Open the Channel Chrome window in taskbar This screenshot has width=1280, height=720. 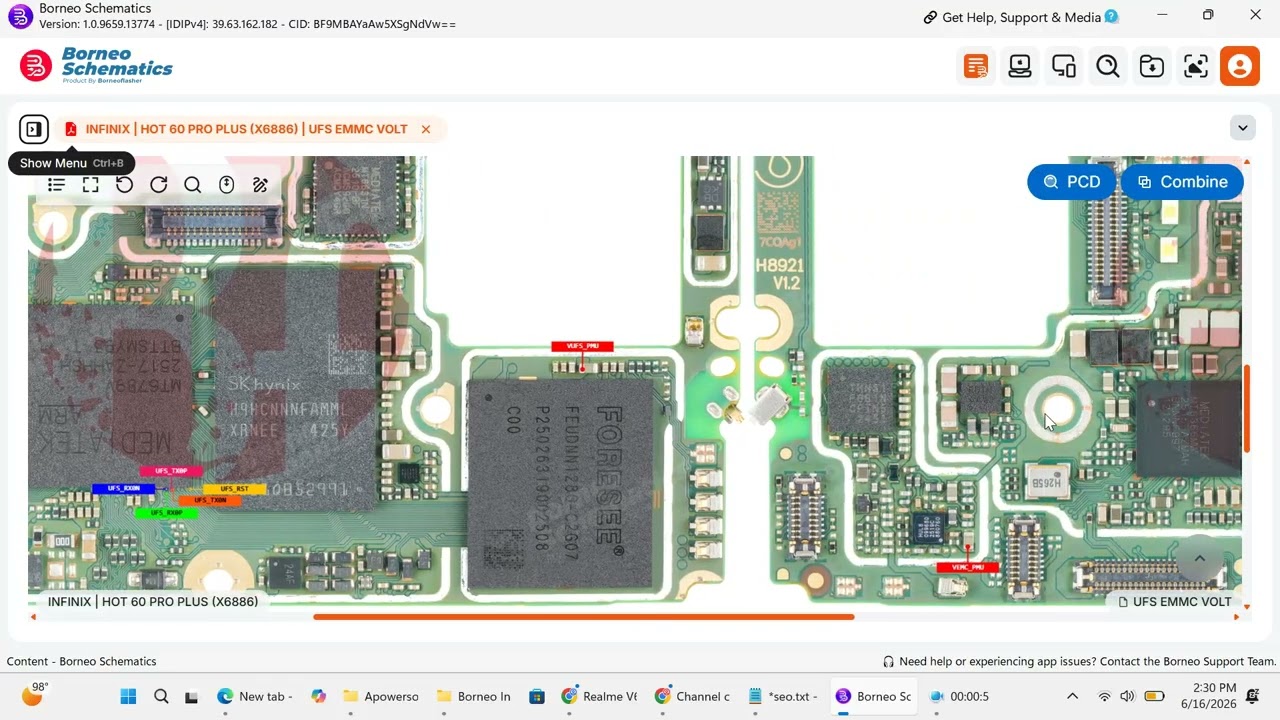tap(693, 696)
